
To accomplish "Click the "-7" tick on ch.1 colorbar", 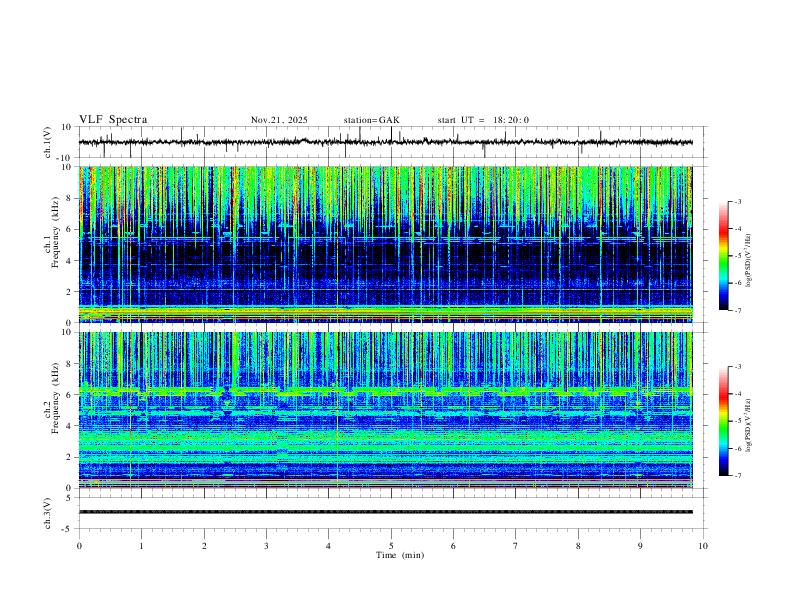I will (x=737, y=310).
